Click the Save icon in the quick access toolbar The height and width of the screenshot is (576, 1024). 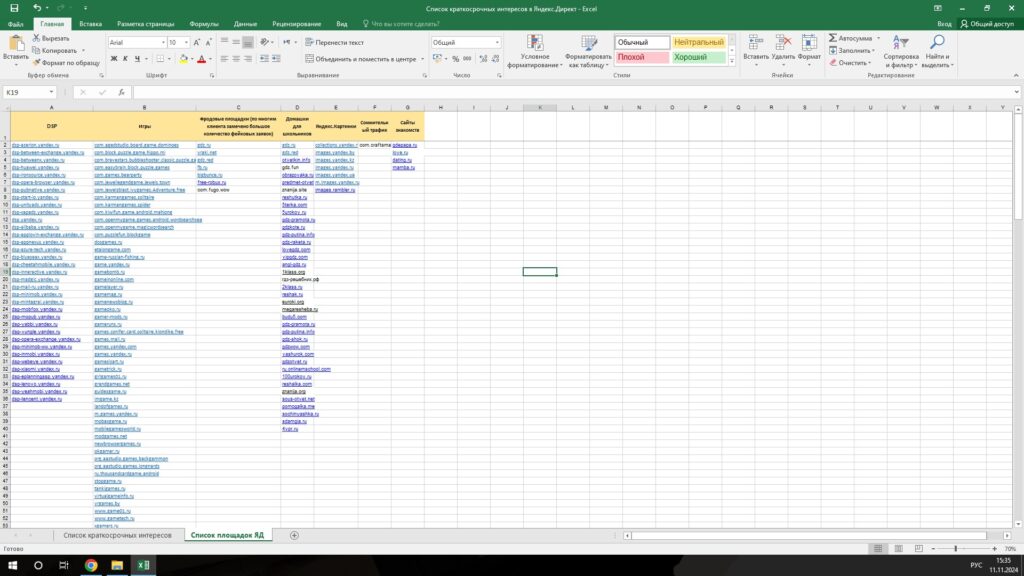(14, 8)
